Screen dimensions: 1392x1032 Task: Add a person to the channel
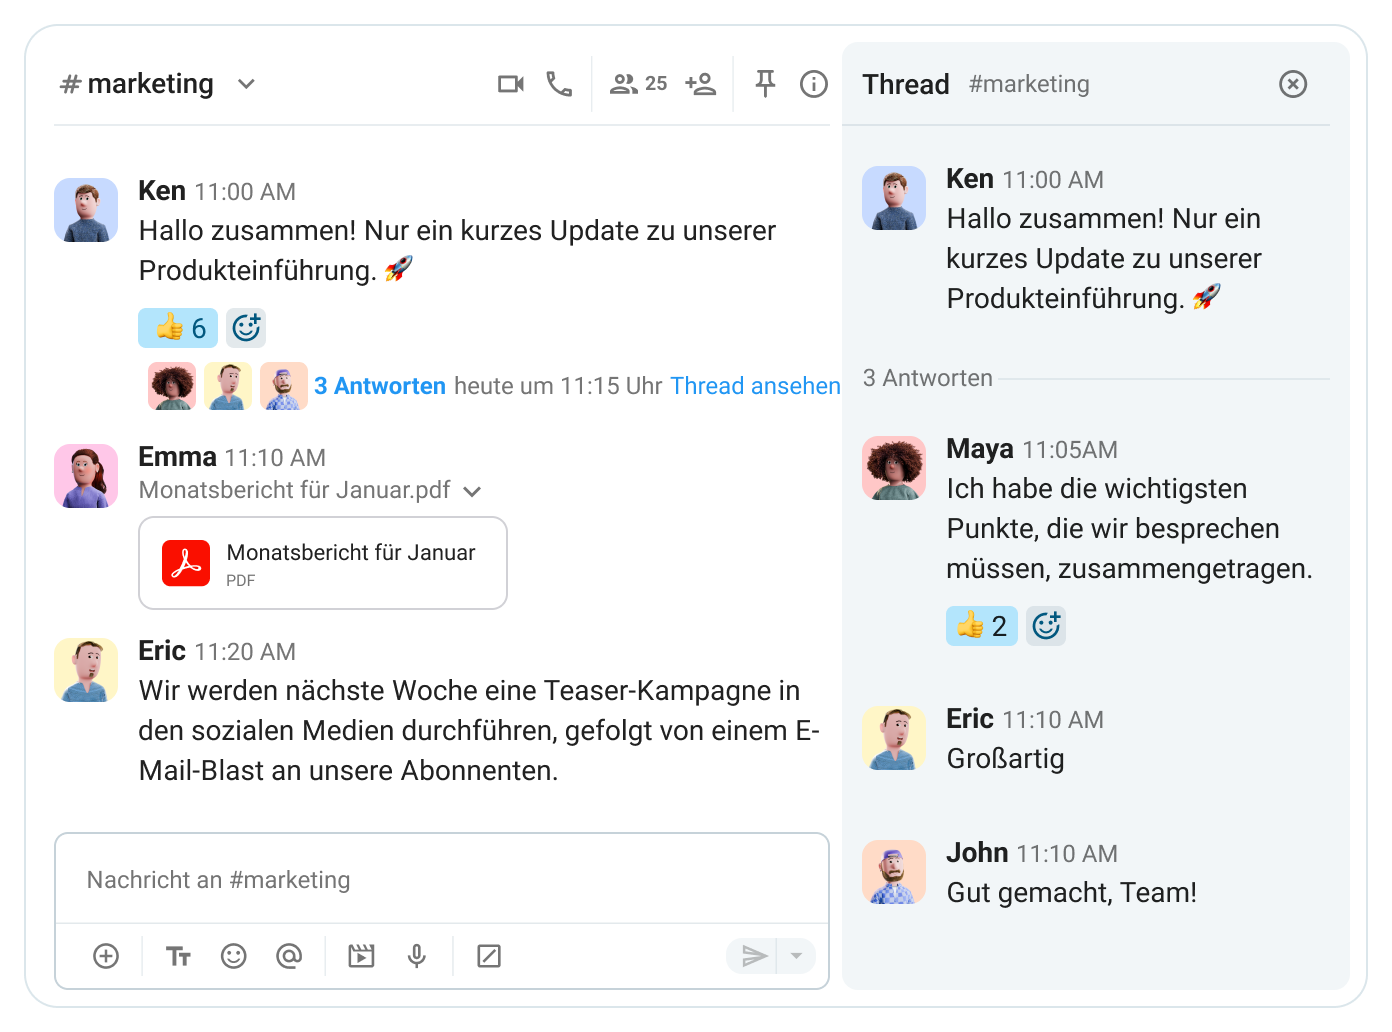tap(701, 84)
